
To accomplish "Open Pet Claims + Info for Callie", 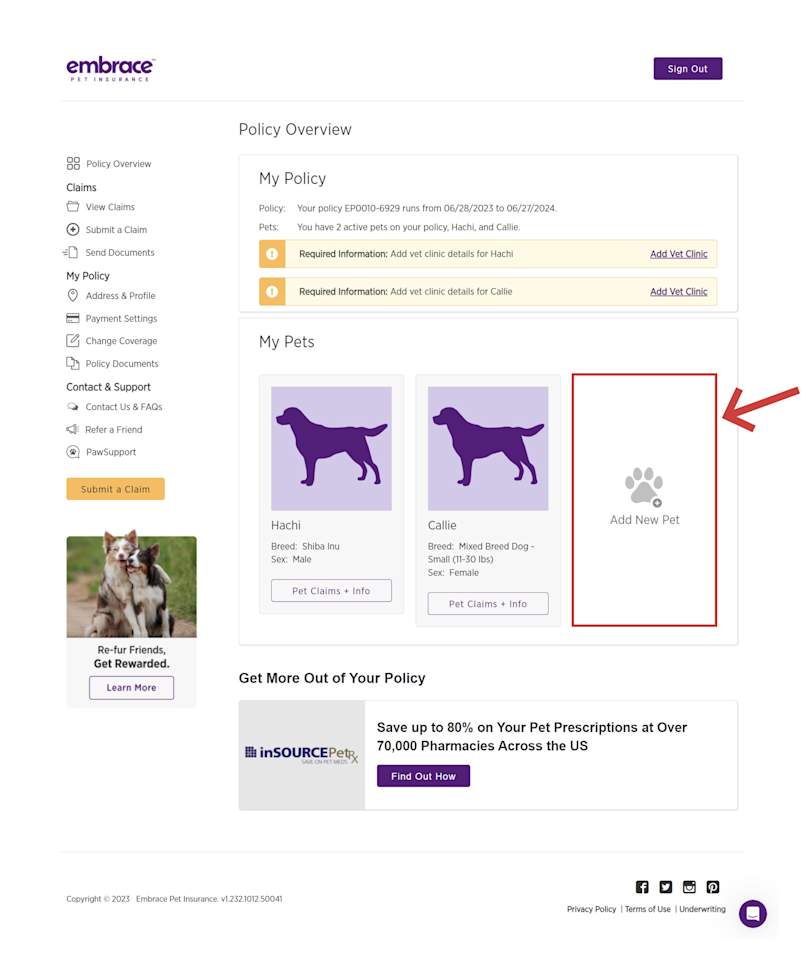I will [x=488, y=603].
